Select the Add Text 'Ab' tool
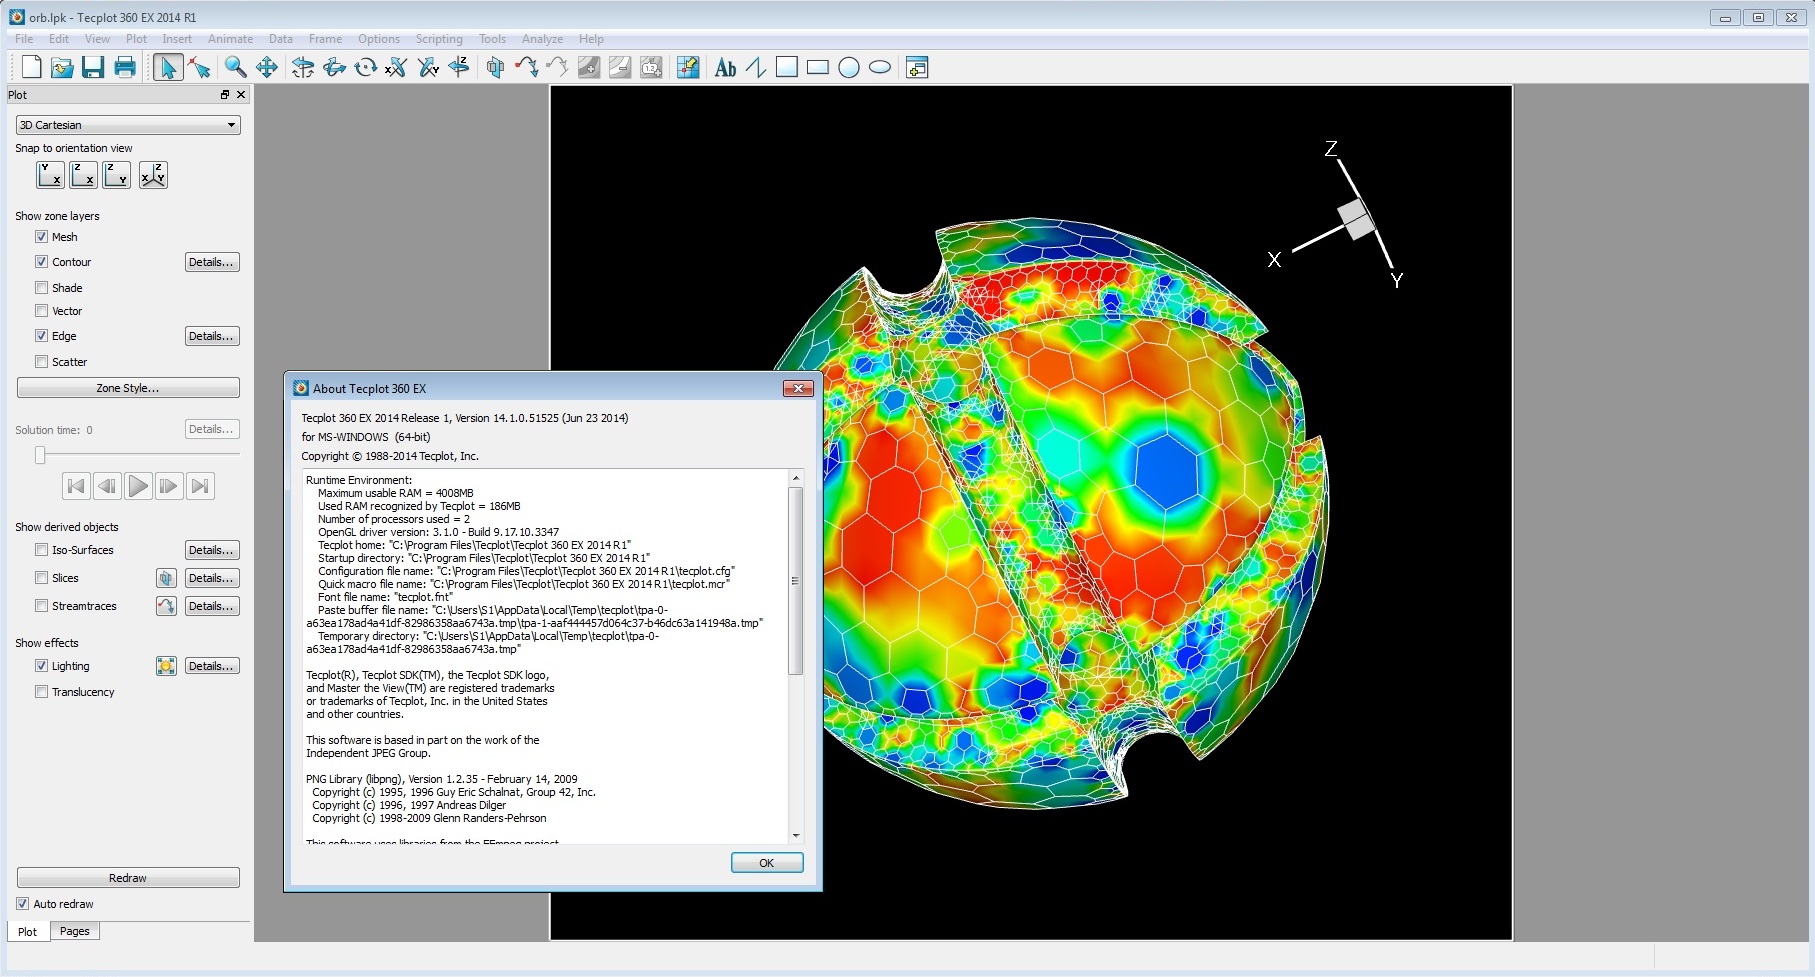Image resolution: width=1815 pixels, height=977 pixels. [725, 67]
